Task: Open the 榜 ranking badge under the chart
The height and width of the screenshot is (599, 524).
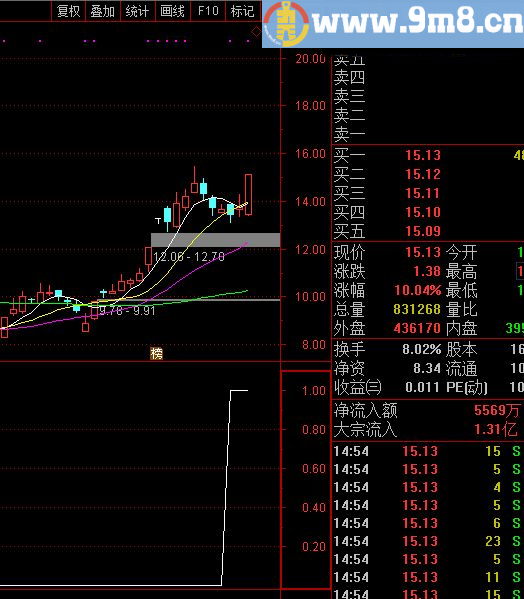Action: tap(156, 353)
